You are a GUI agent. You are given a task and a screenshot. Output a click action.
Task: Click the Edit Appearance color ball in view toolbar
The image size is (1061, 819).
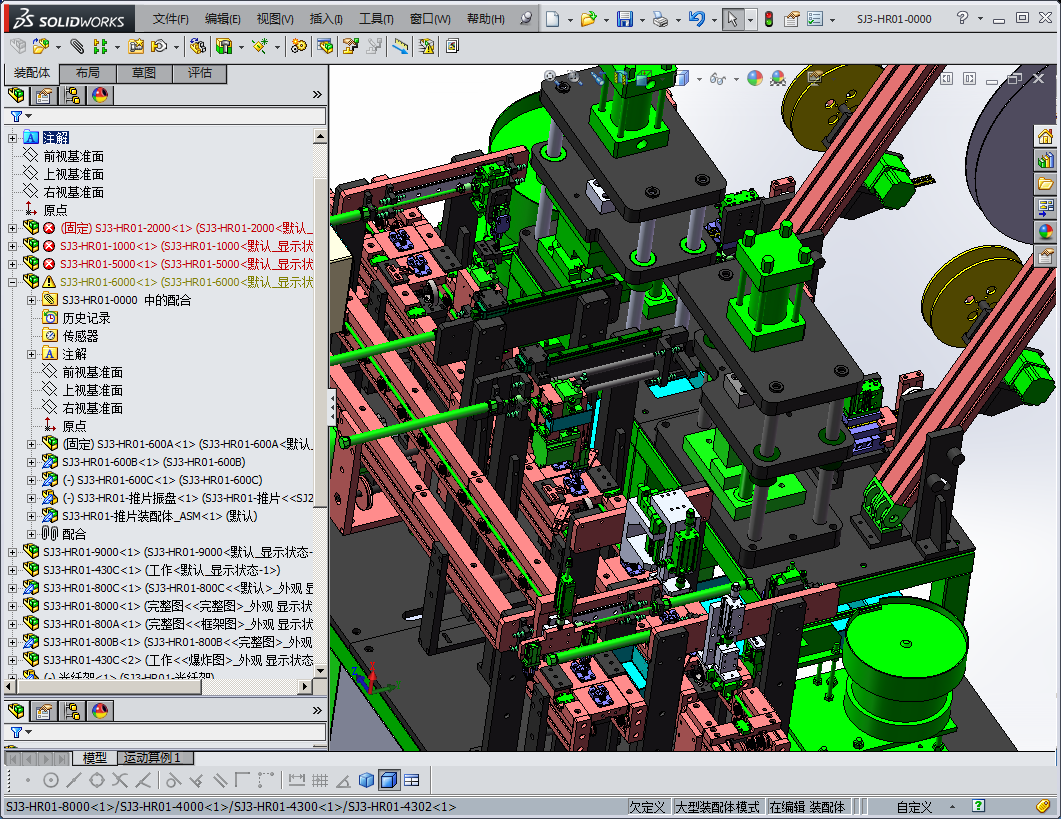(755, 78)
